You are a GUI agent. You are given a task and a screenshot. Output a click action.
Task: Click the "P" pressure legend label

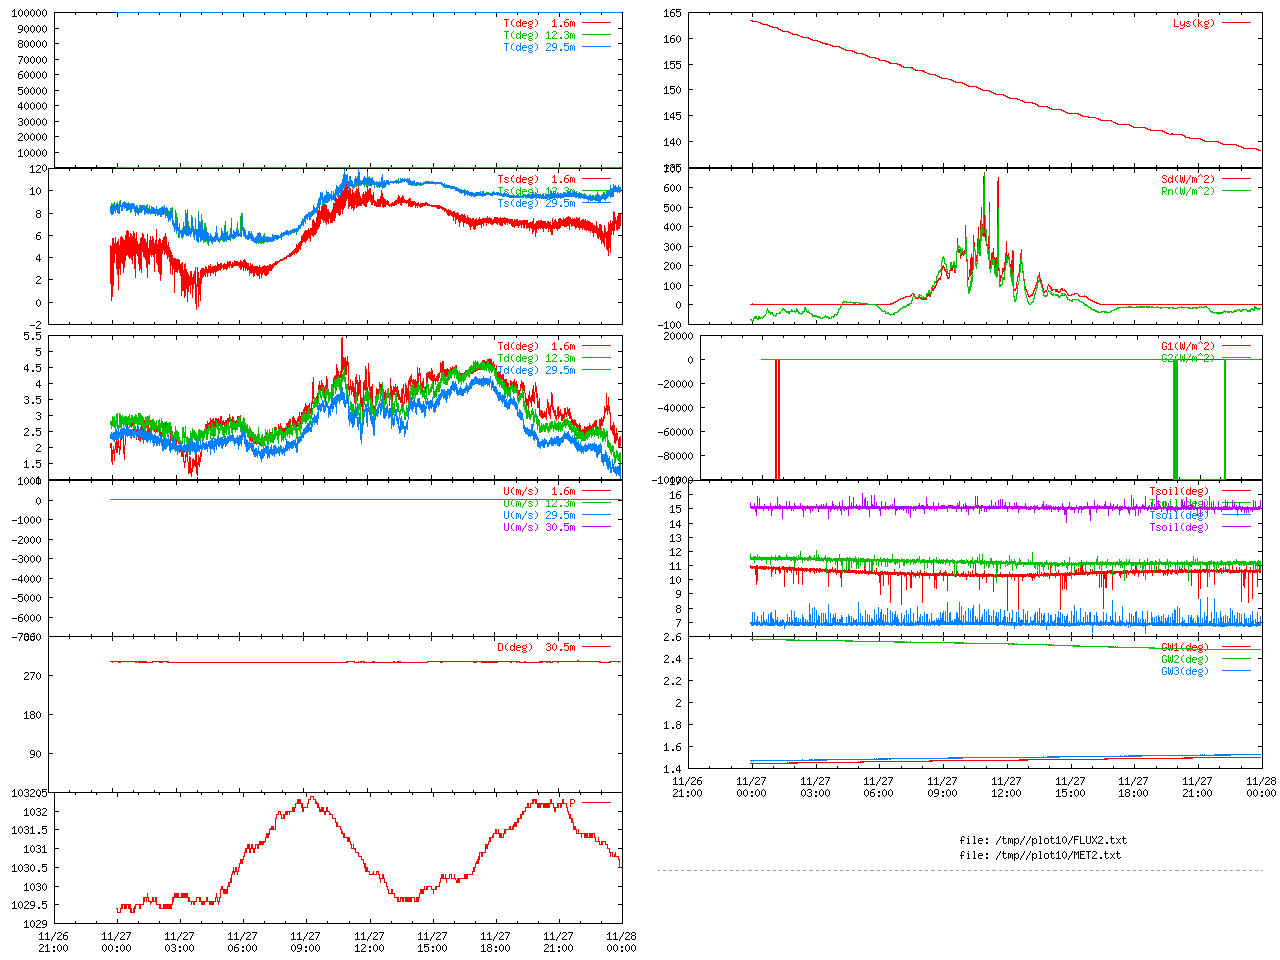tap(573, 802)
